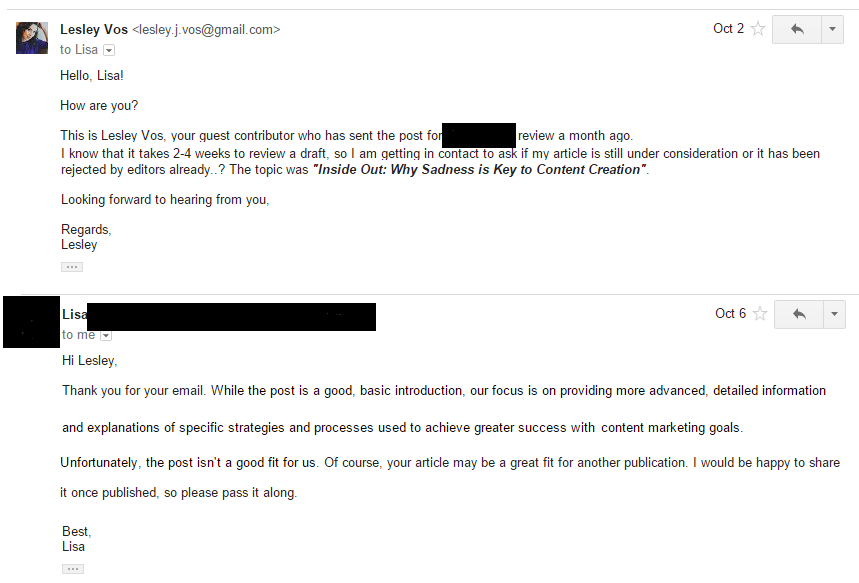Click the bold 'Inside Out' article title
Image resolution: width=859 pixels, height=583 pixels.
(x=479, y=169)
